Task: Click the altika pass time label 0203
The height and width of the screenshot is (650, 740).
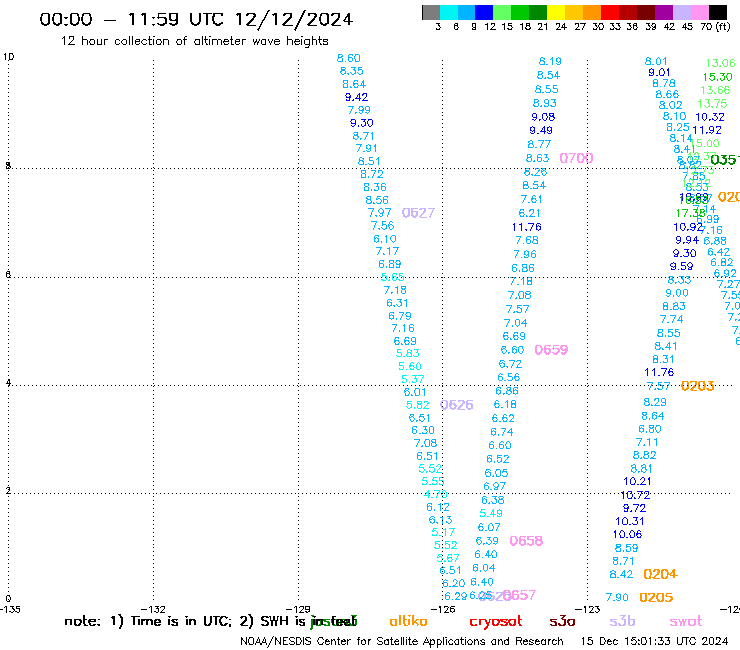Action: tap(698, 386)
